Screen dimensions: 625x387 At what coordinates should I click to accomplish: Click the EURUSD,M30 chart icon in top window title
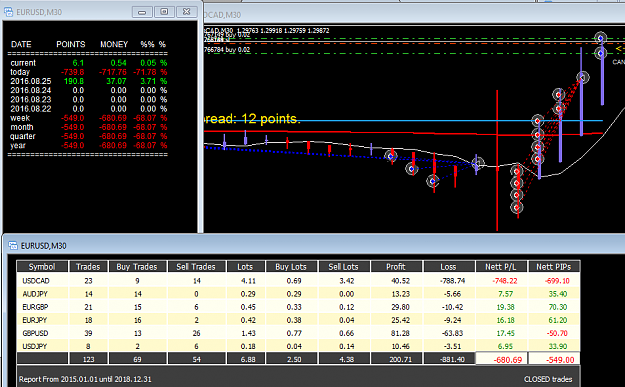pos(8,12)
